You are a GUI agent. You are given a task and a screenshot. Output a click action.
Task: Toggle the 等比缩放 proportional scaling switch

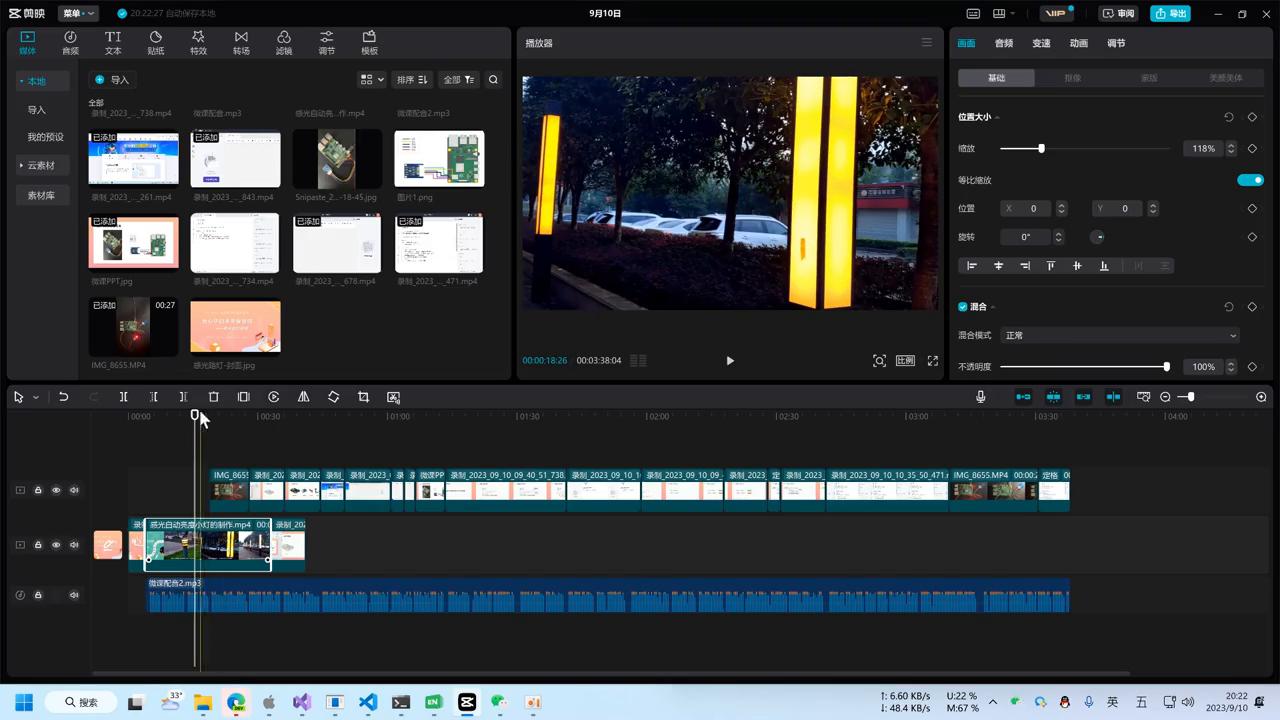[1250, 180]
